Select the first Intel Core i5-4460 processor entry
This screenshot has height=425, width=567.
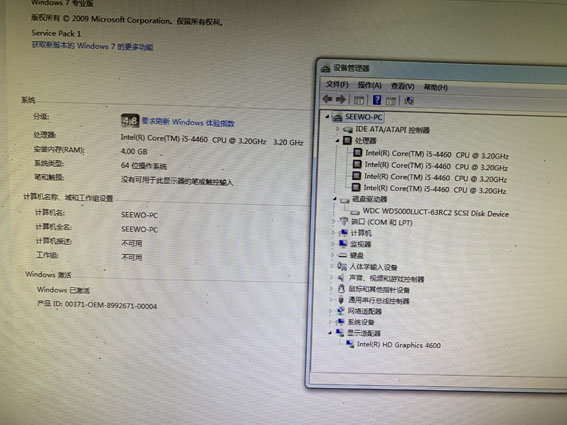(436, 154)
